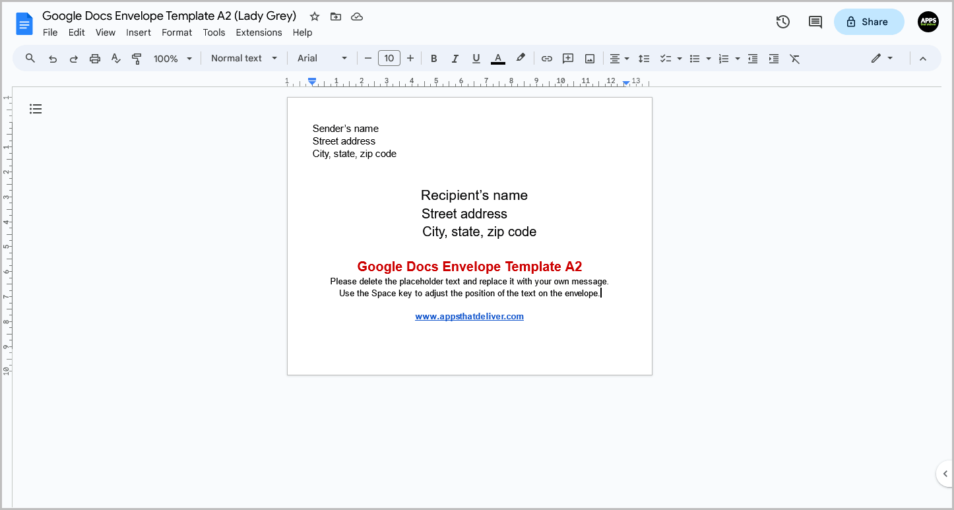Click the Google Docs home logo
954x510 pixels.
pyautogui.click(x=24, y=24)
